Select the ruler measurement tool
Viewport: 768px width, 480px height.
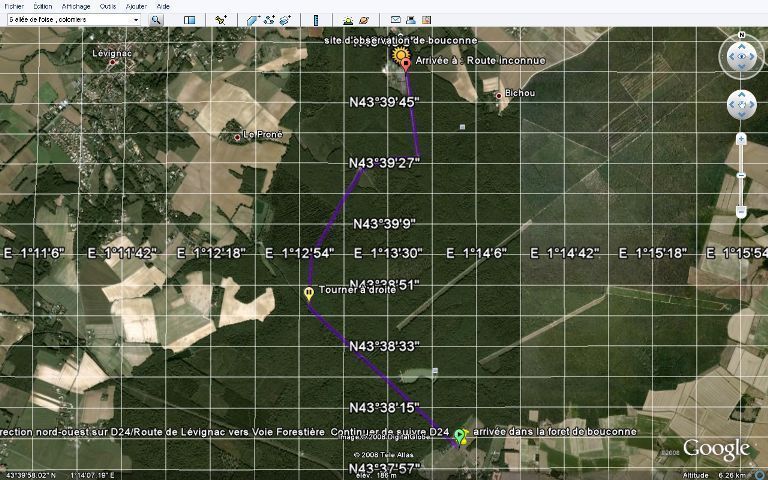click(x=316, y=20)
